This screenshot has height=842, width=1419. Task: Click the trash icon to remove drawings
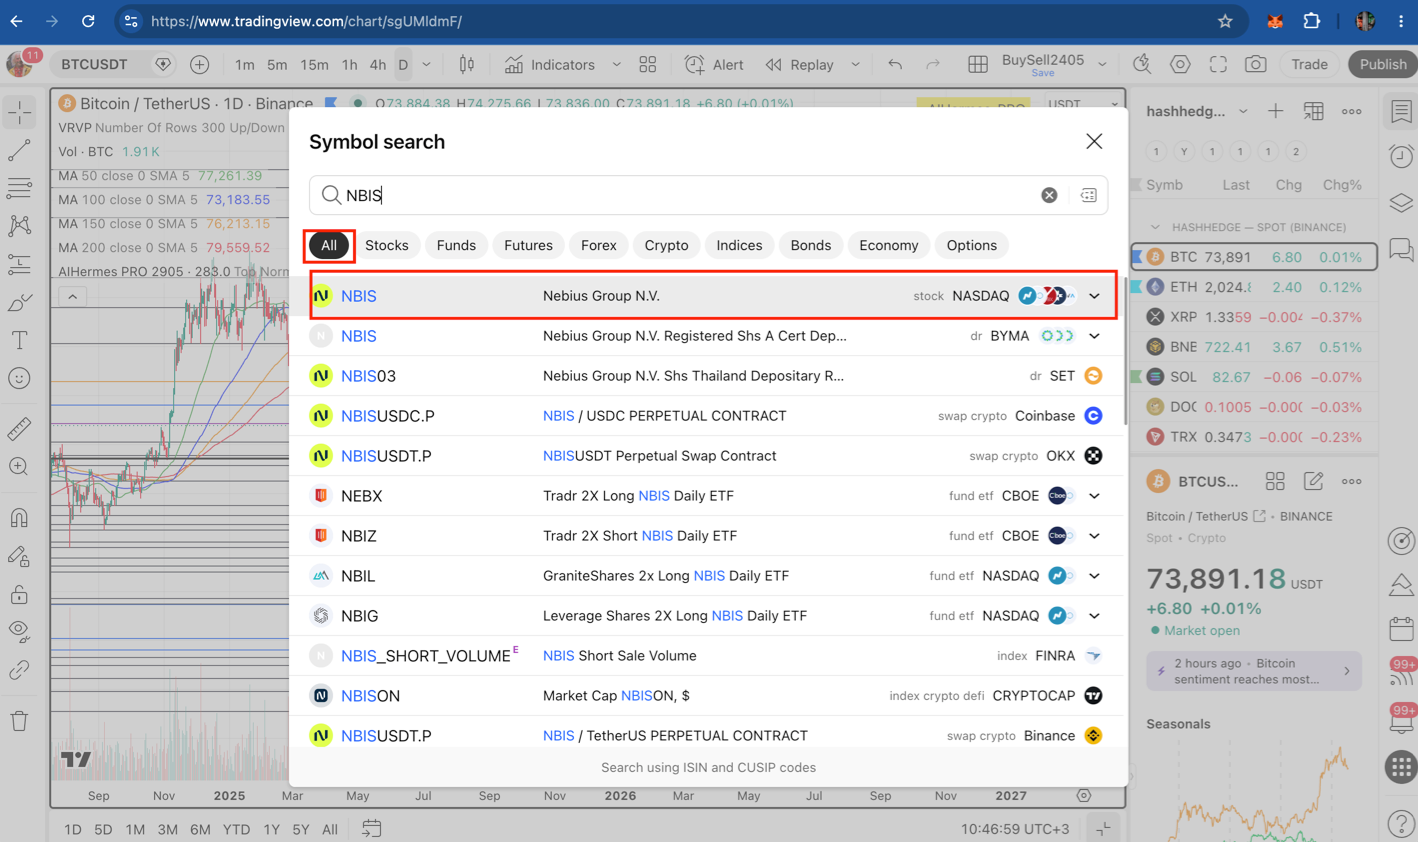tap(20, 720)
